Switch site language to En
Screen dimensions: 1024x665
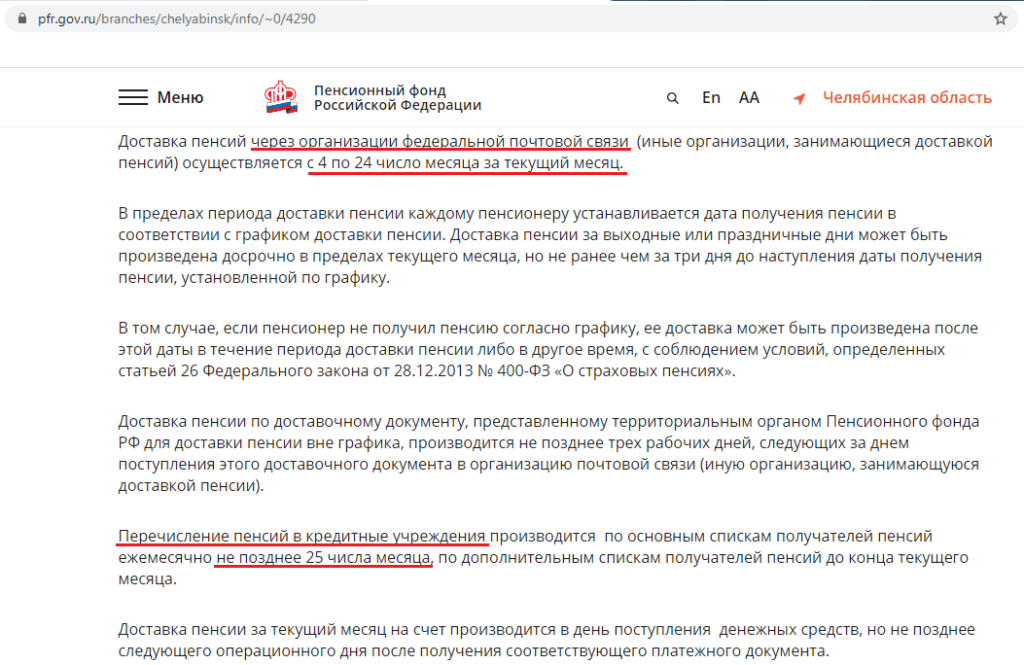click(x=711, y=97)
